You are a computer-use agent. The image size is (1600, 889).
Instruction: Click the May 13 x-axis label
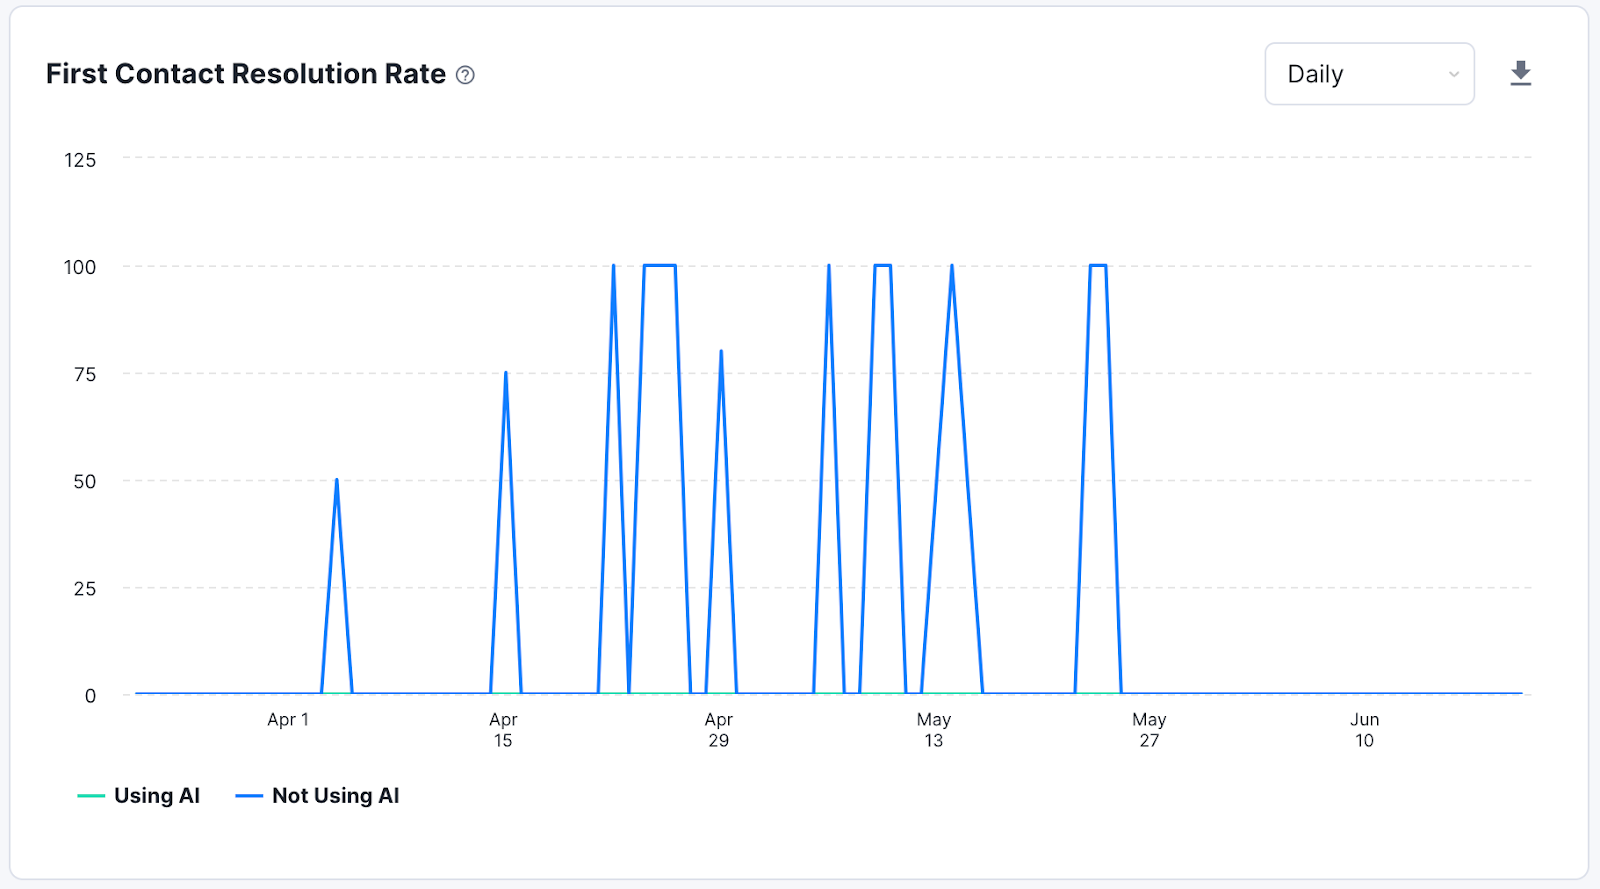(x=933, y=730)
